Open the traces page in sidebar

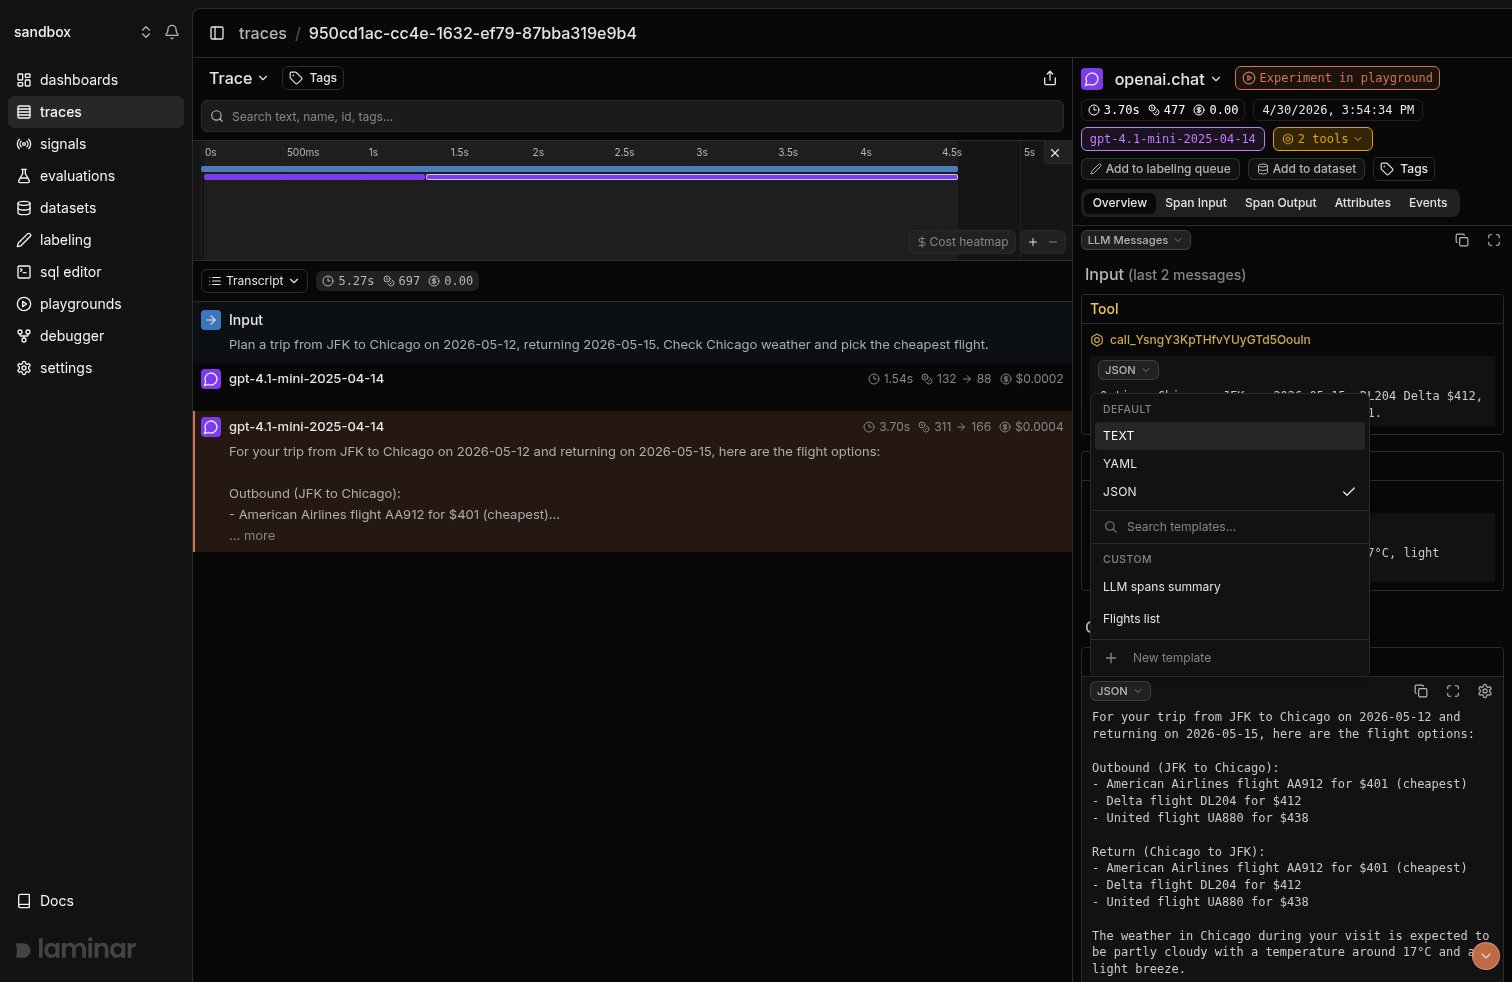tap(96, 112)
